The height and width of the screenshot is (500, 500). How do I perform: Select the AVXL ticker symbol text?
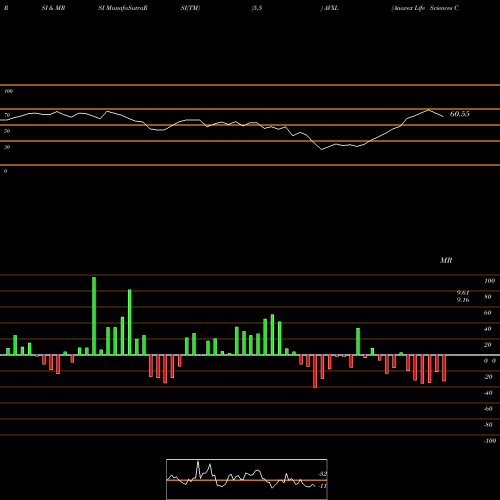tap(331, 8)
